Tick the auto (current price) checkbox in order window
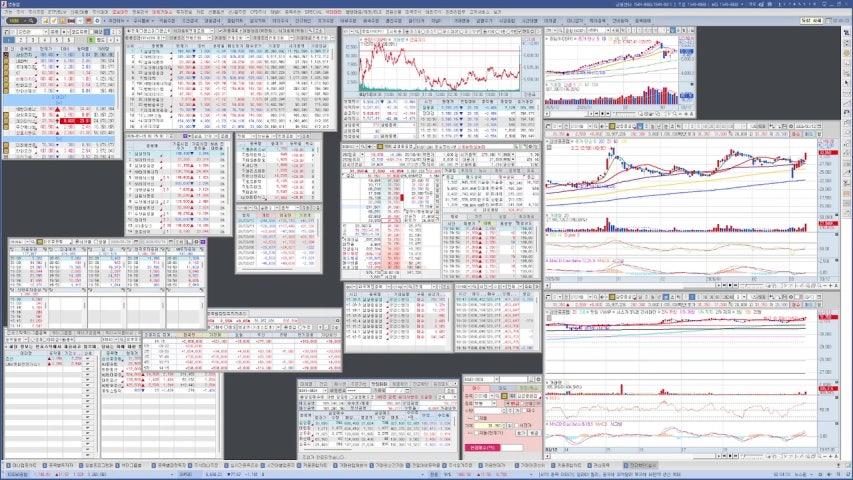This screenshot has height=480, width=853. tap(476, 433)
